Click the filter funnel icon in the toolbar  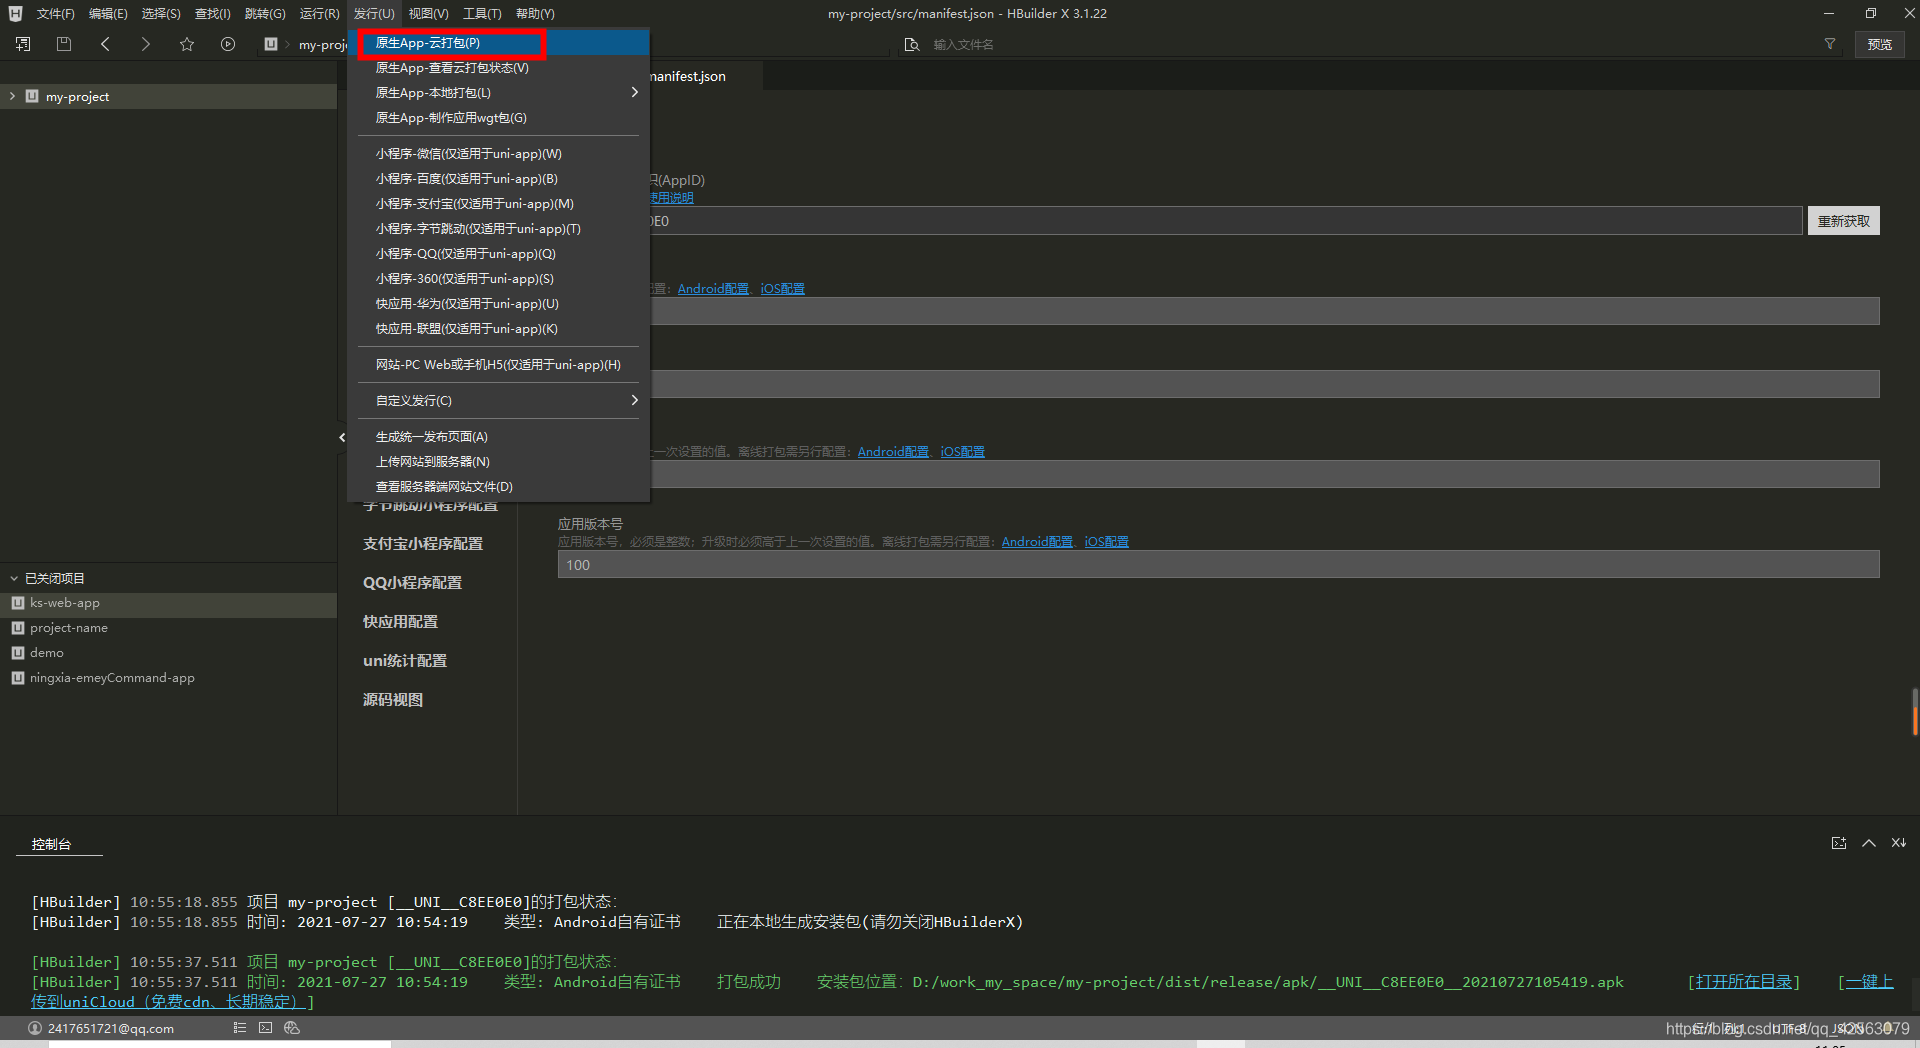1830,44
